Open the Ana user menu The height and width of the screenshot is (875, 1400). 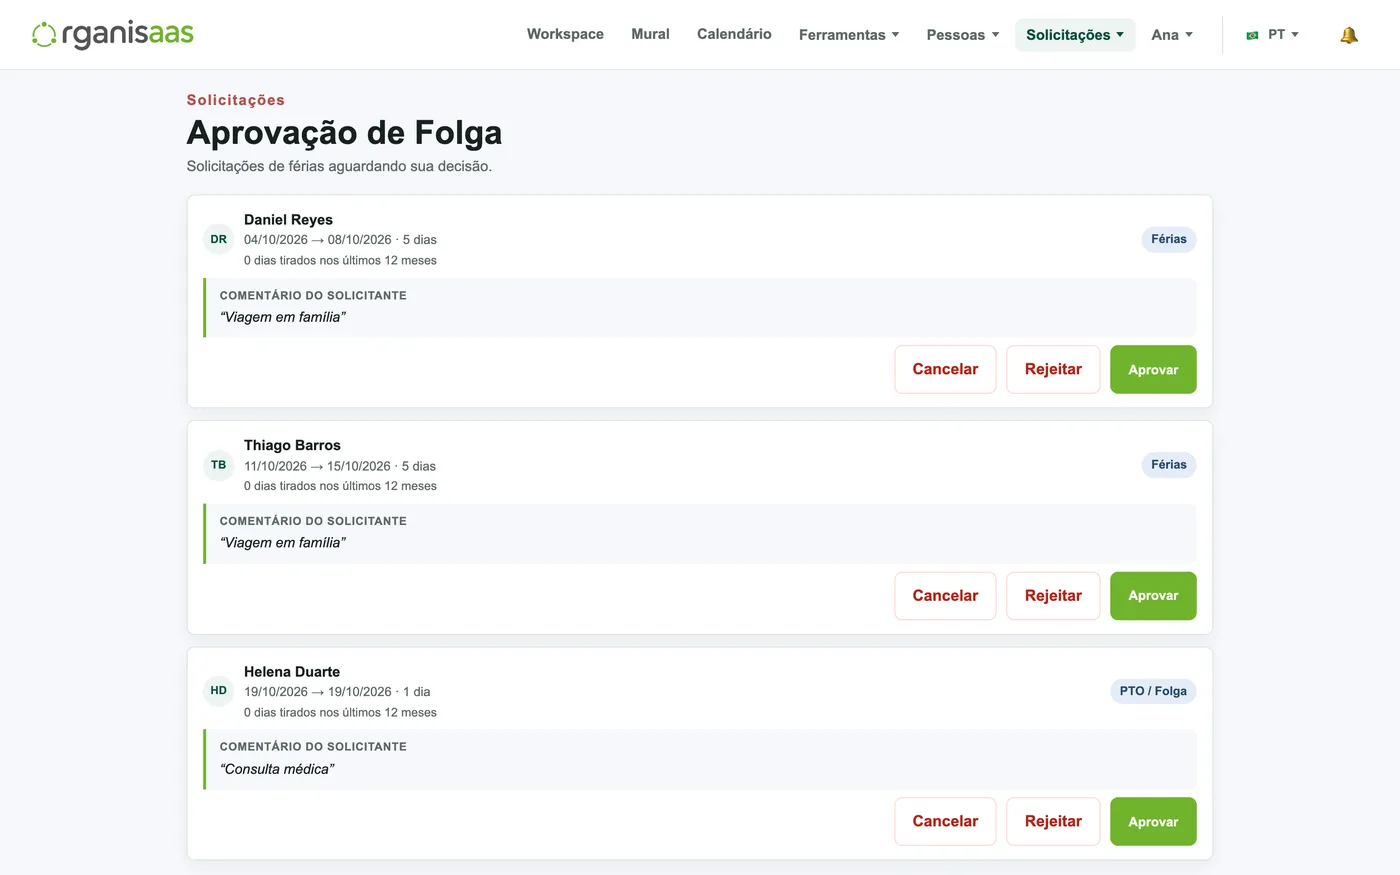coord(1172,35)
